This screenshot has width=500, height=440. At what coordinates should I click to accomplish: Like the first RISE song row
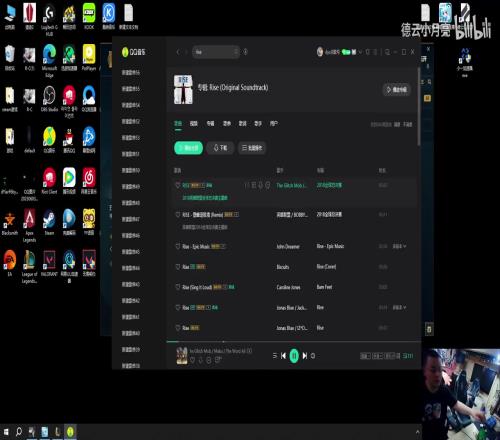click(178, 185)
